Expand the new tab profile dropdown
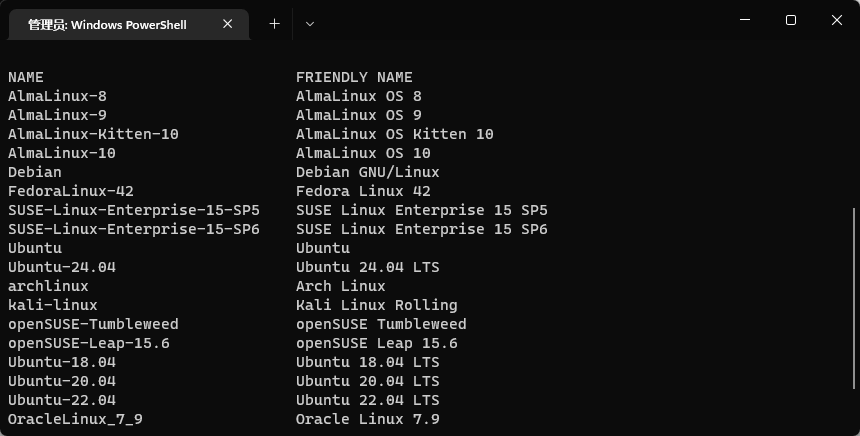860x436 pixels. point(310,24)
